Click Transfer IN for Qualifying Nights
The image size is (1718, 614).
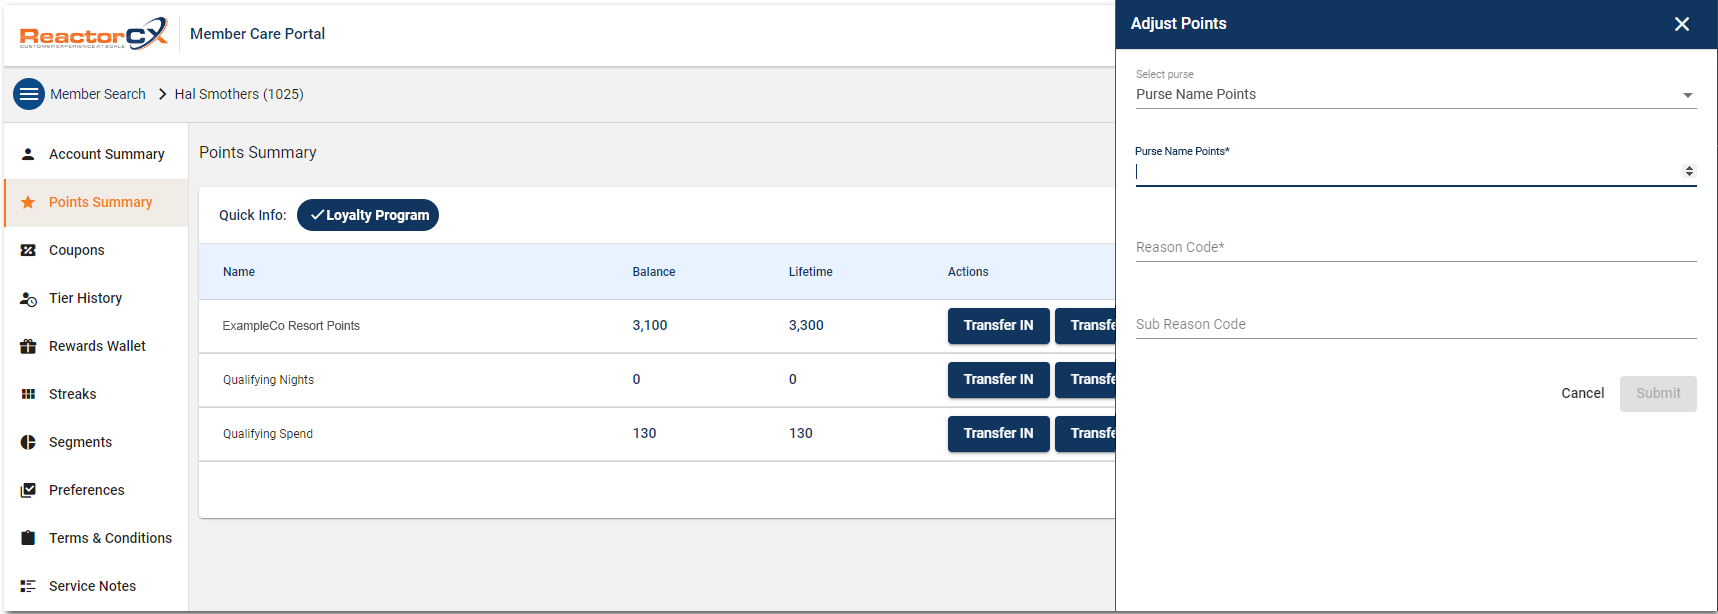tap(998, 380)
